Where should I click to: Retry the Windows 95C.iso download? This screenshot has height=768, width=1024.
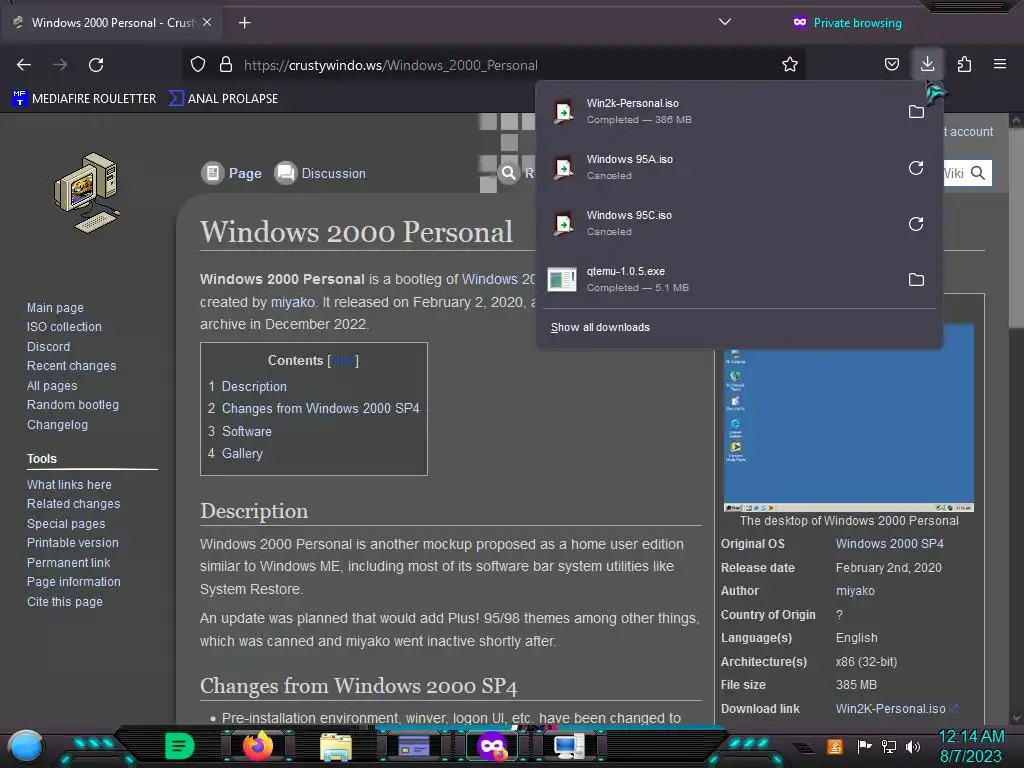(916, 224)
